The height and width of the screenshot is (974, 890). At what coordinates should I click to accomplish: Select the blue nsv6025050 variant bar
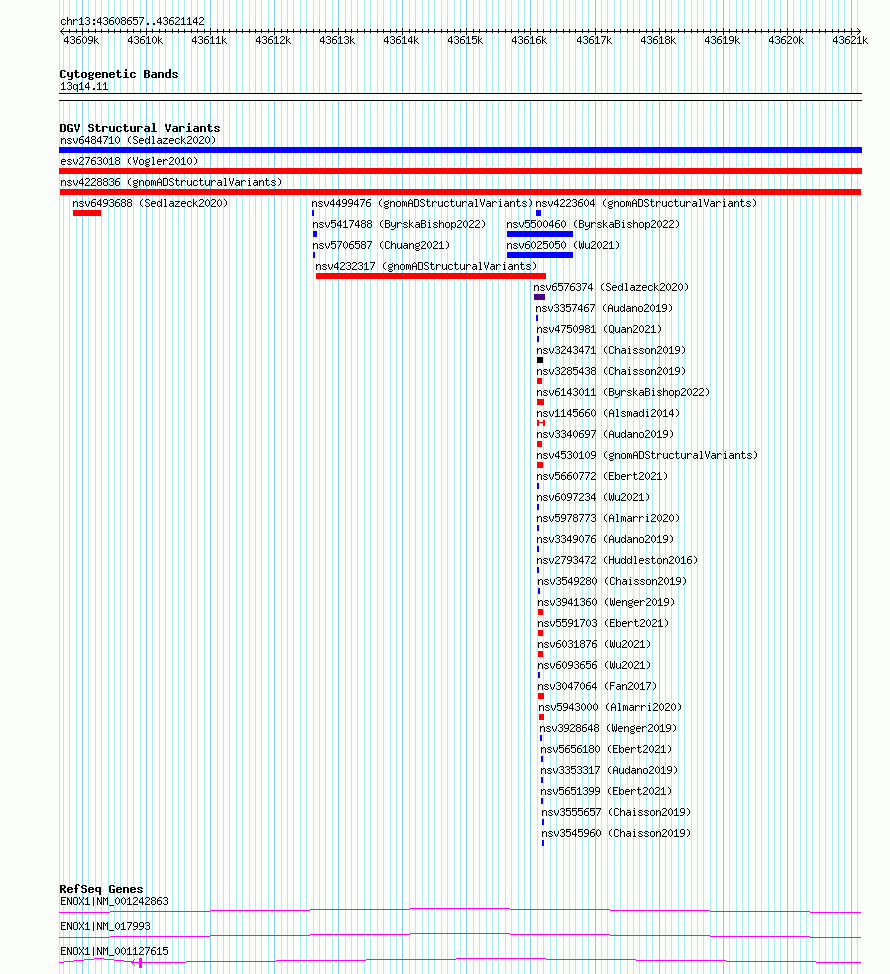[540, 255]
